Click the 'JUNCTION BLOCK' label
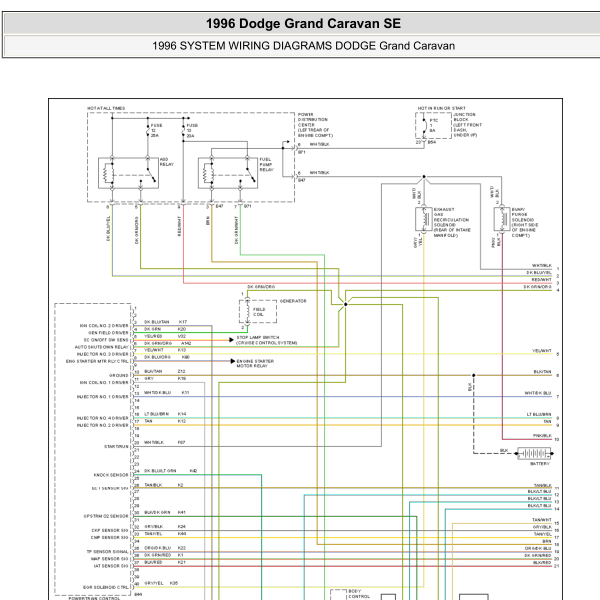Viewport: 600px width, 600px height. click(465, 117)
